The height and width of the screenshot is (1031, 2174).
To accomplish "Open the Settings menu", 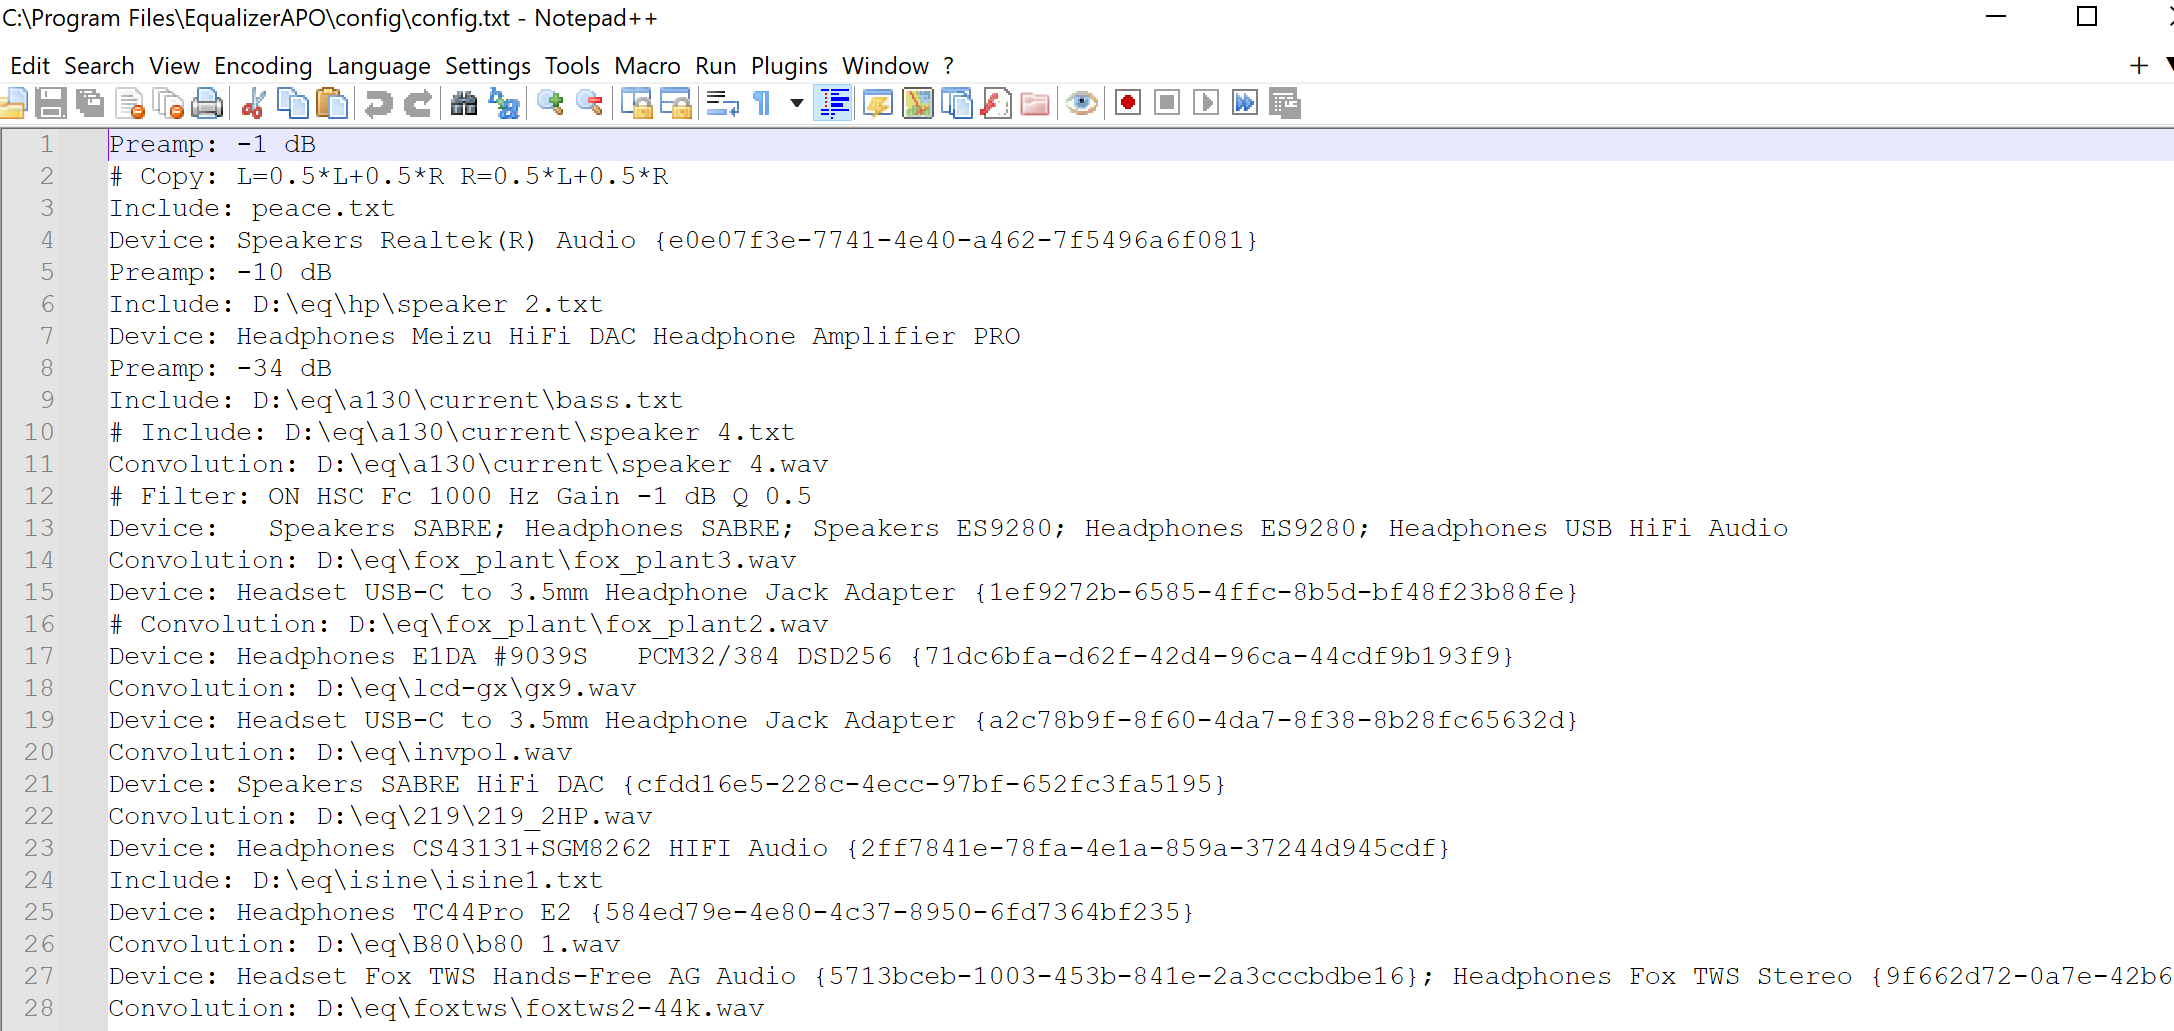I will tap(487, 66).
